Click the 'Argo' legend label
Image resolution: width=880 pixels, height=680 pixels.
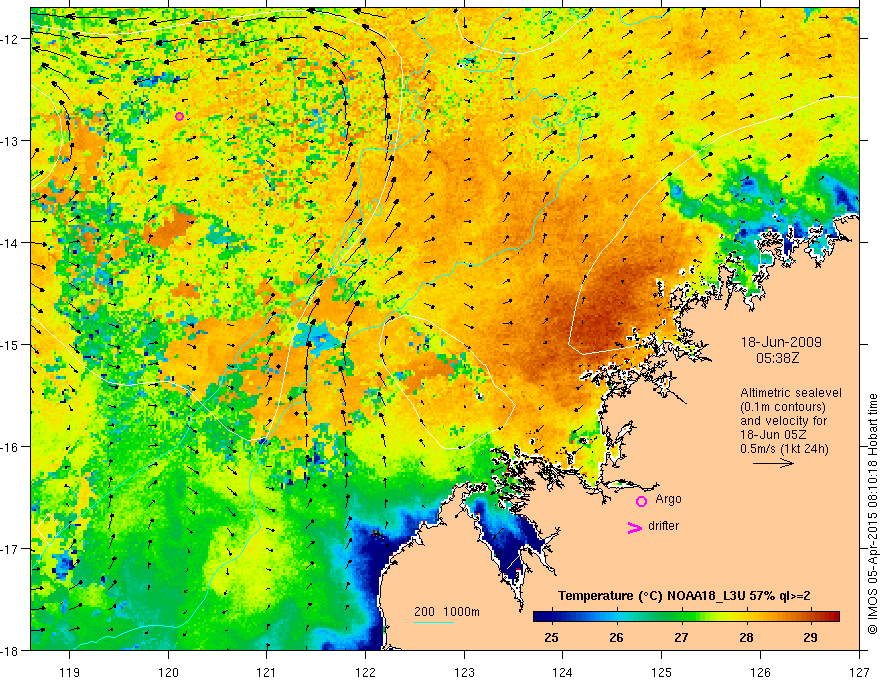[668, 499]
